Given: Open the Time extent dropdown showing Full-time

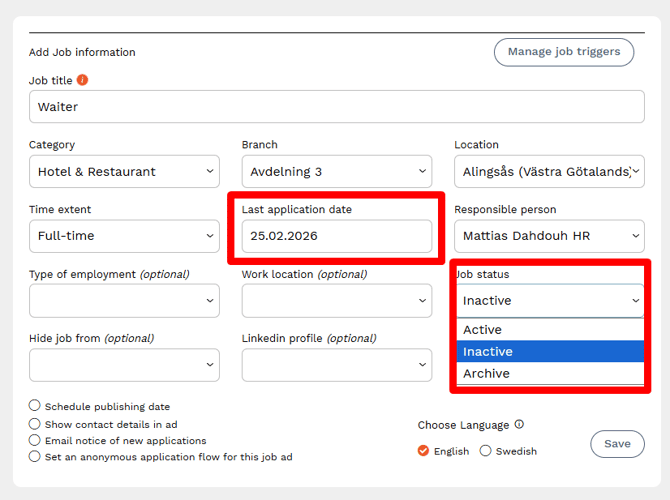Looking at the screenshot, I should pyautogui.click(x=124, y=236).
